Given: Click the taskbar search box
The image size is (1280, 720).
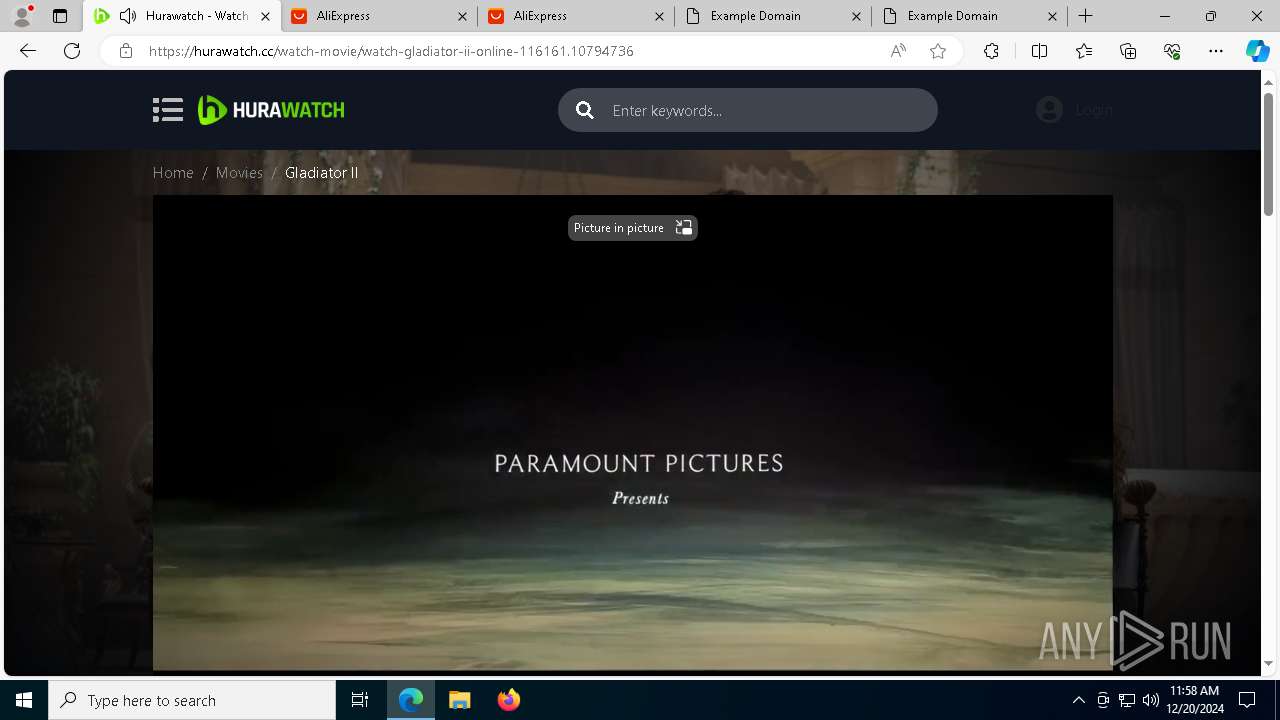Looking at the screenshot, I should click(x=192, y=700).
